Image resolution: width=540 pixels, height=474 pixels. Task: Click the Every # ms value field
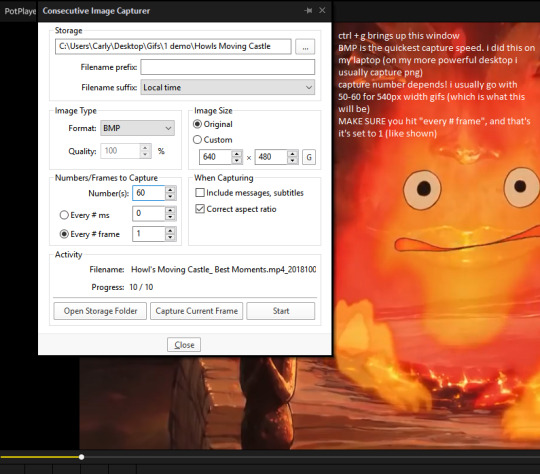point(149,214)
